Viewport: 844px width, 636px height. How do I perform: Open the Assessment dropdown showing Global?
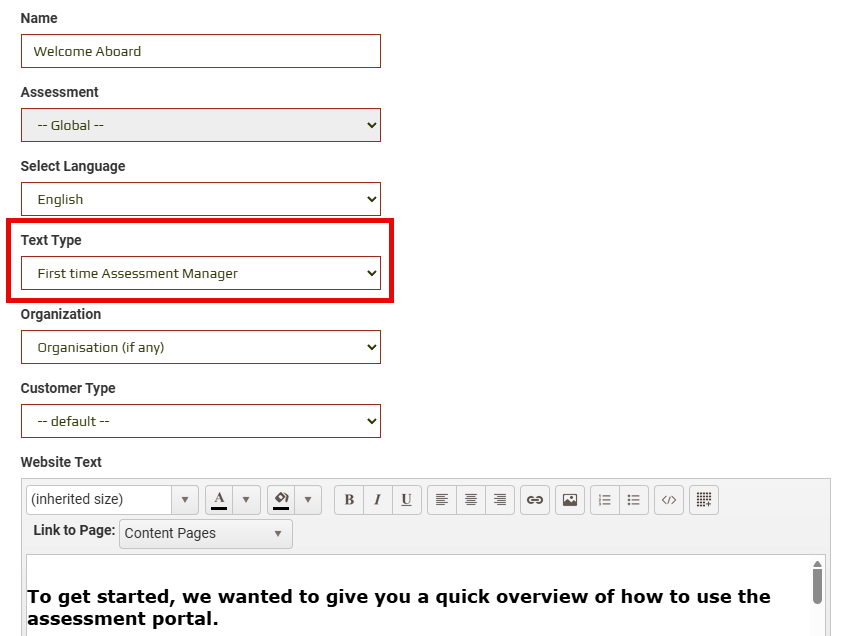(201, 125)
